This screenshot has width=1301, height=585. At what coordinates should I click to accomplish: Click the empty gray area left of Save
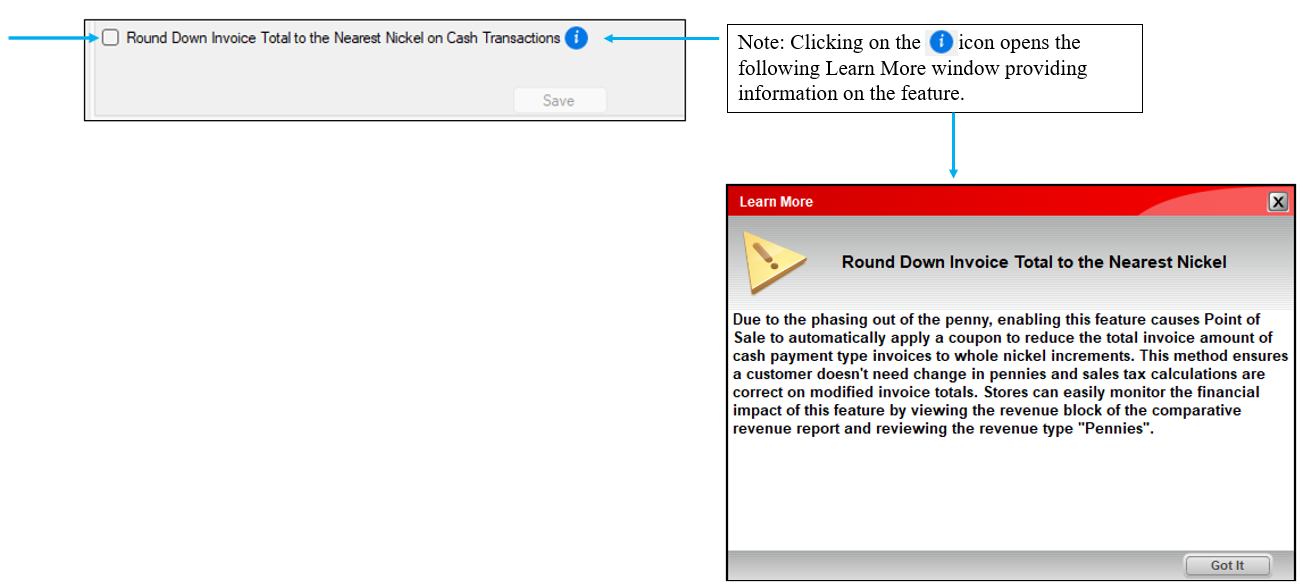300,95
